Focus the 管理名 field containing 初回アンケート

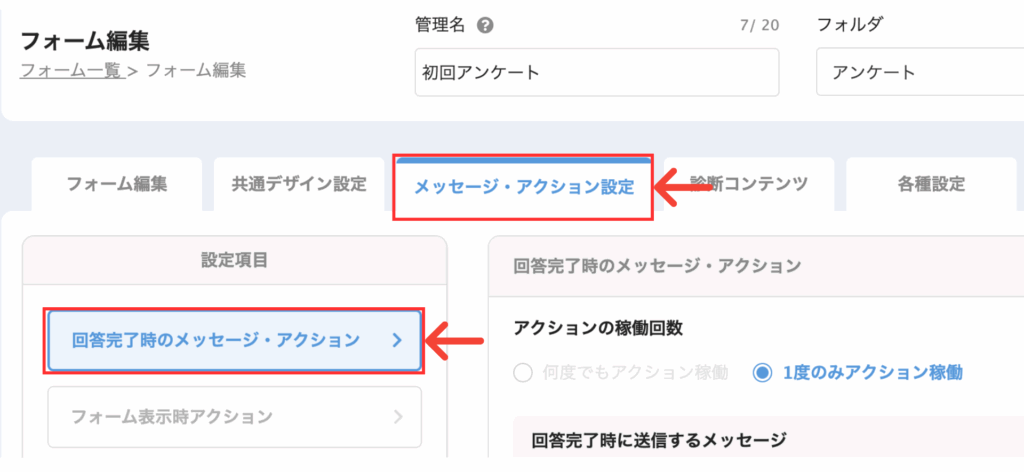pos(597,72)
